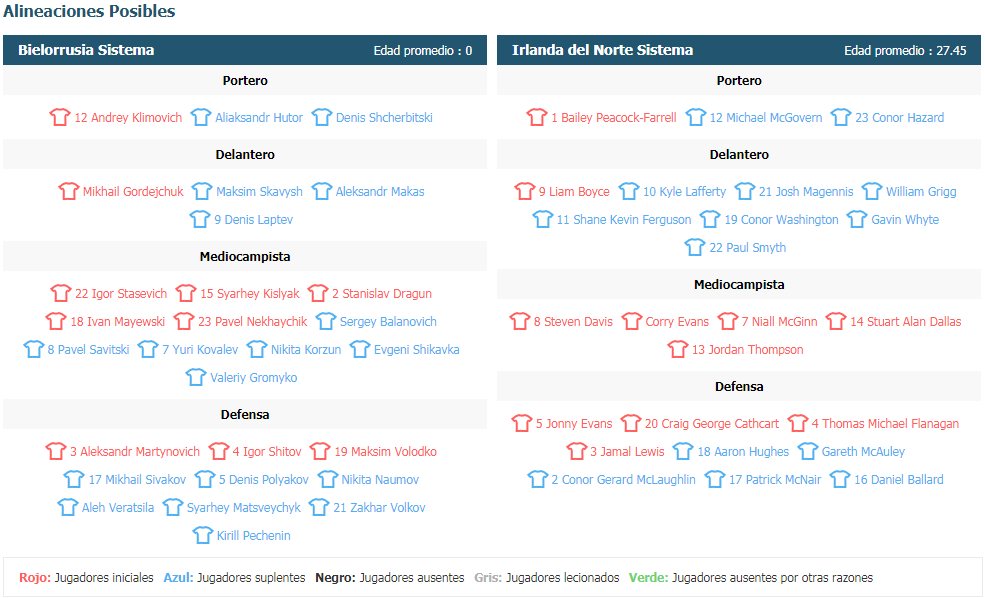The image size is (985, 598).
Task: Open player 12 Andrey Klimovich
Action: click(x=128, y=117)
